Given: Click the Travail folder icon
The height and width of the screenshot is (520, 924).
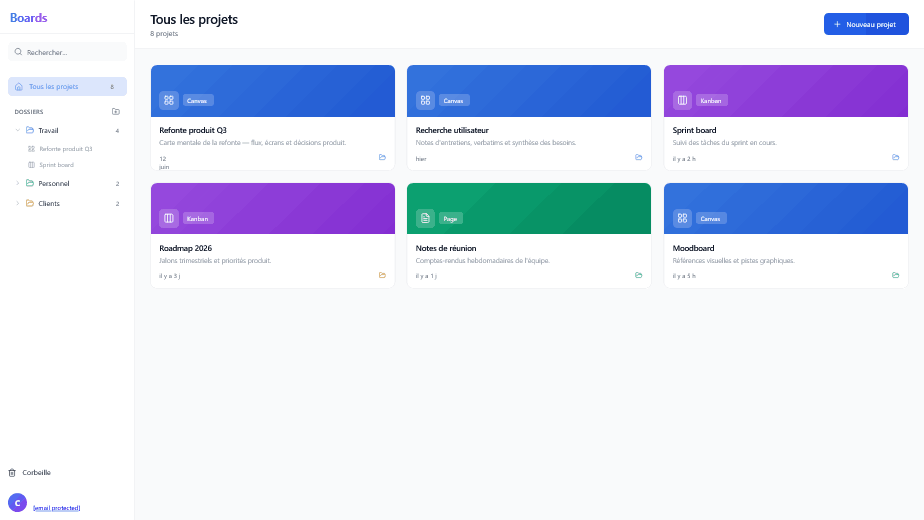Looking at the screenshot, I should click(30, 130).
